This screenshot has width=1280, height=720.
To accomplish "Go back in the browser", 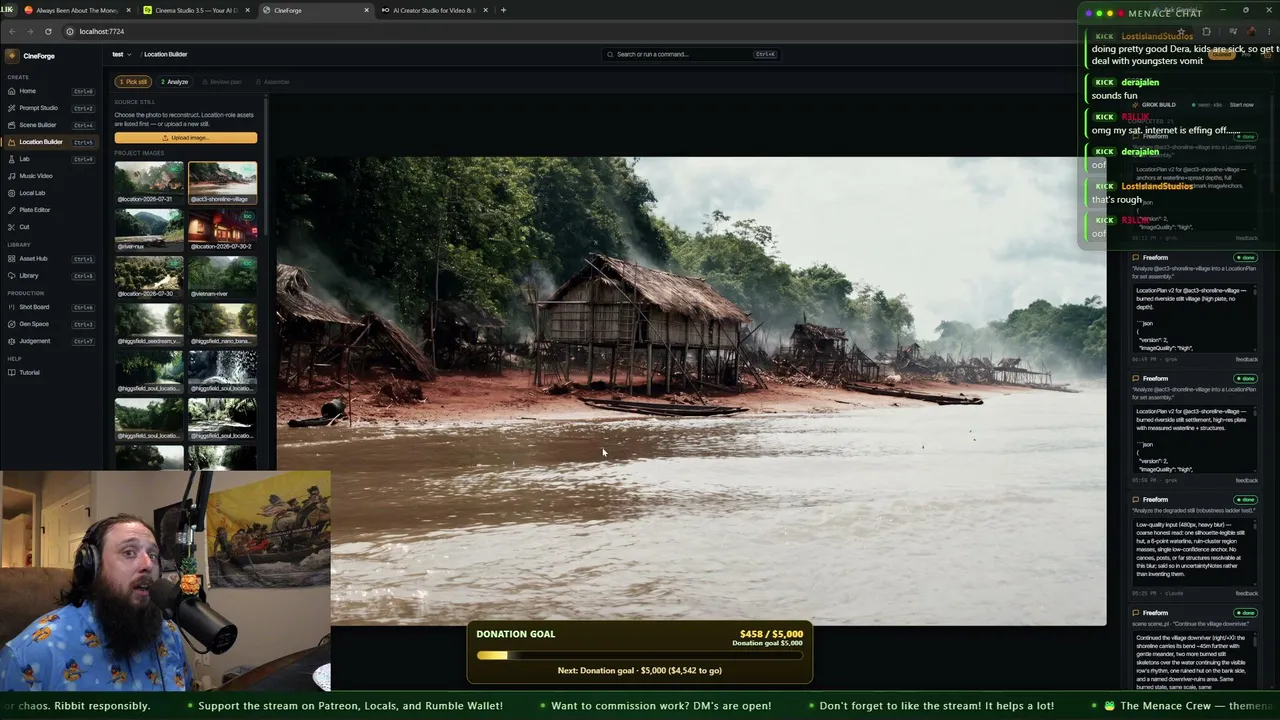I will click(12, 31).
